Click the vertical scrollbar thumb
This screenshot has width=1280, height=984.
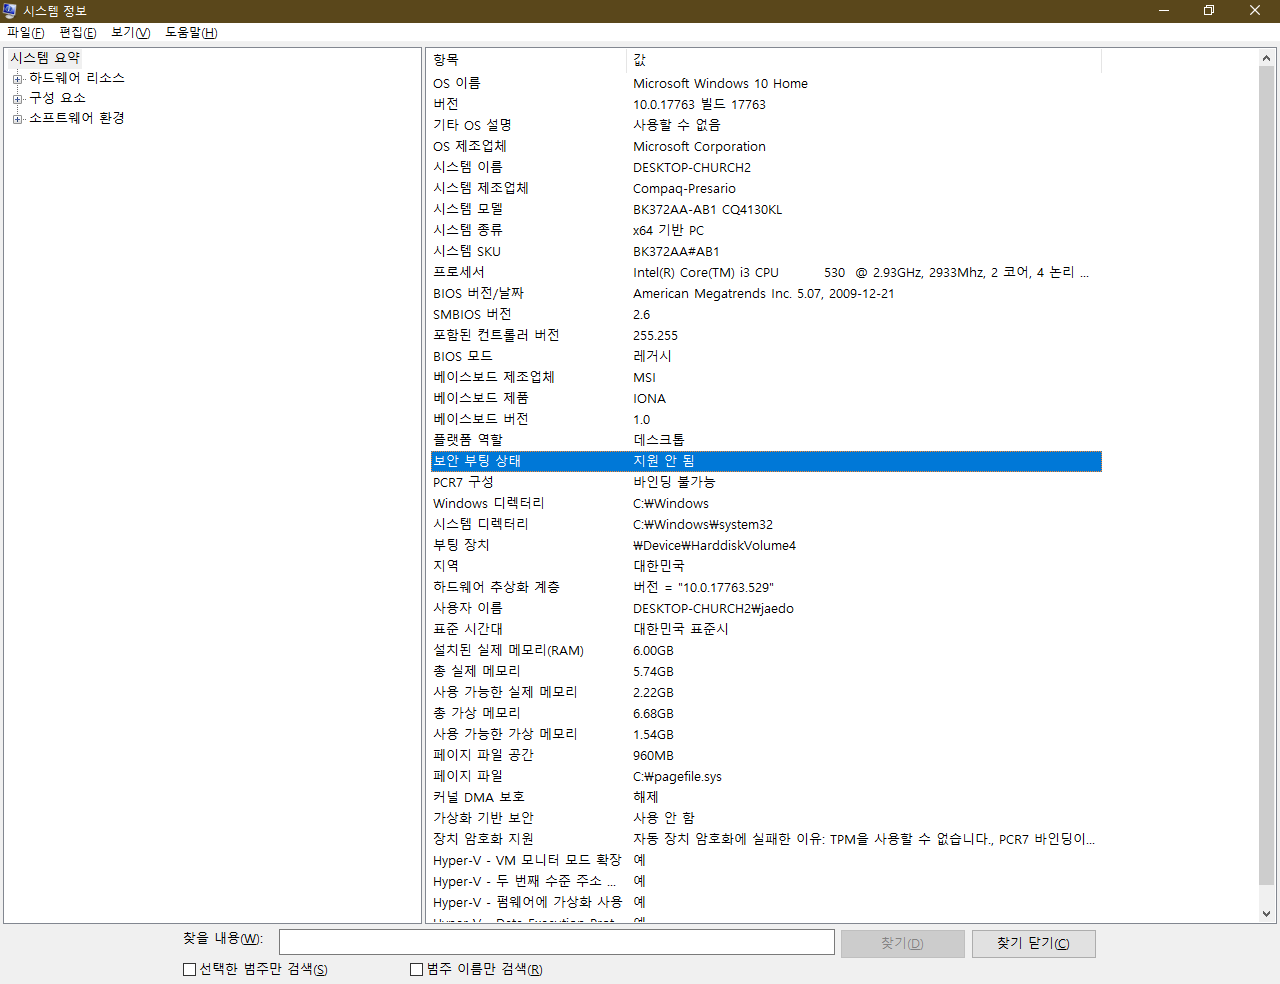[1267, 476]
